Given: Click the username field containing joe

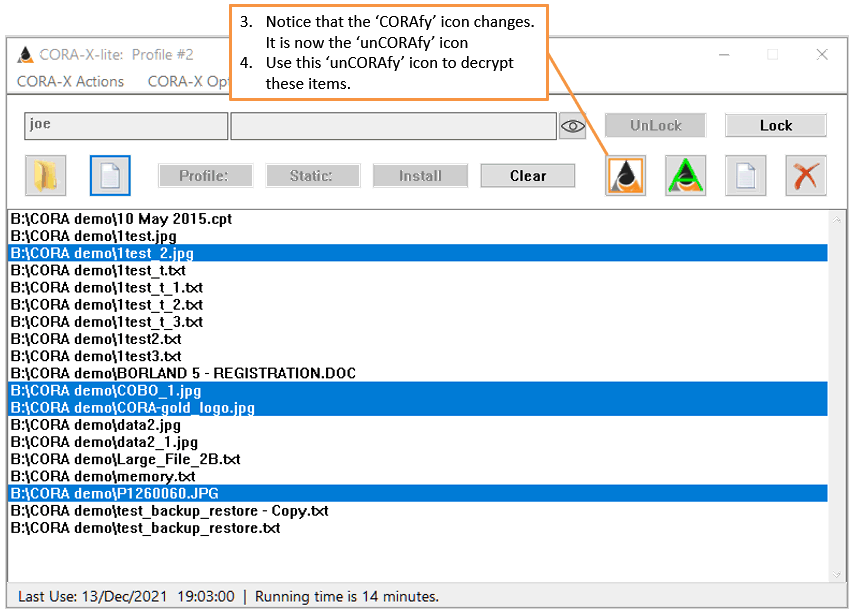Looking at the screenshot, I should point(126,126).
